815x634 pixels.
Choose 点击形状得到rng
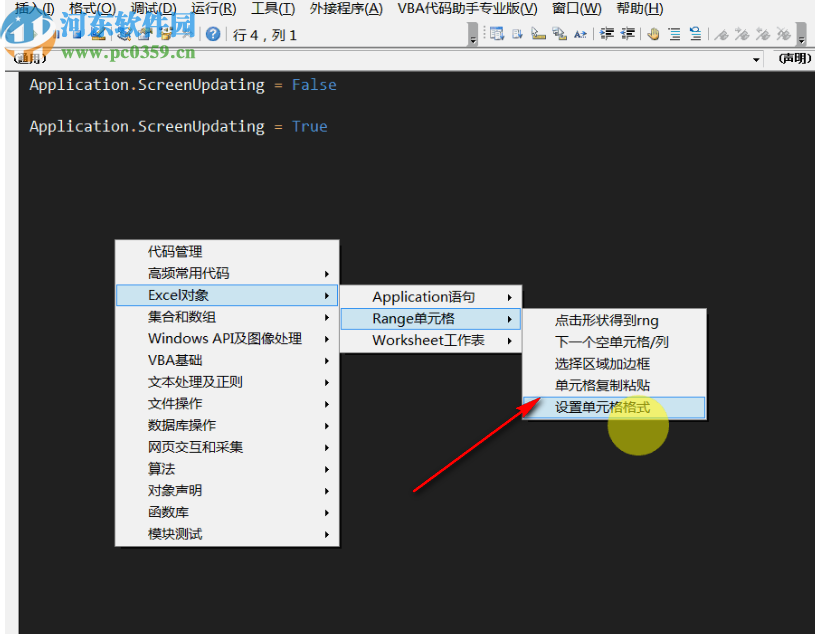click(614, 321)
